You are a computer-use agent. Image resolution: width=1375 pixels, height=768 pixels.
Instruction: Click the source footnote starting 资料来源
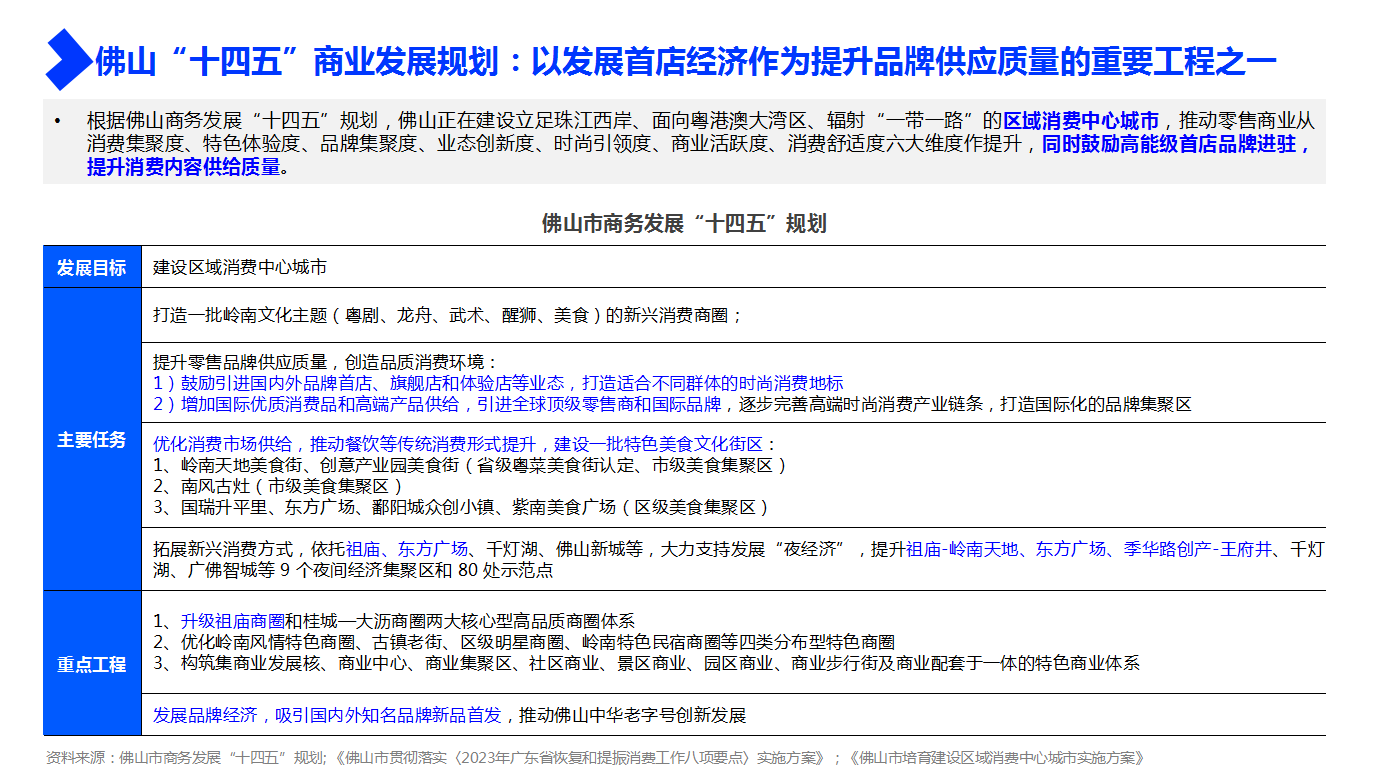coord(595,757)
